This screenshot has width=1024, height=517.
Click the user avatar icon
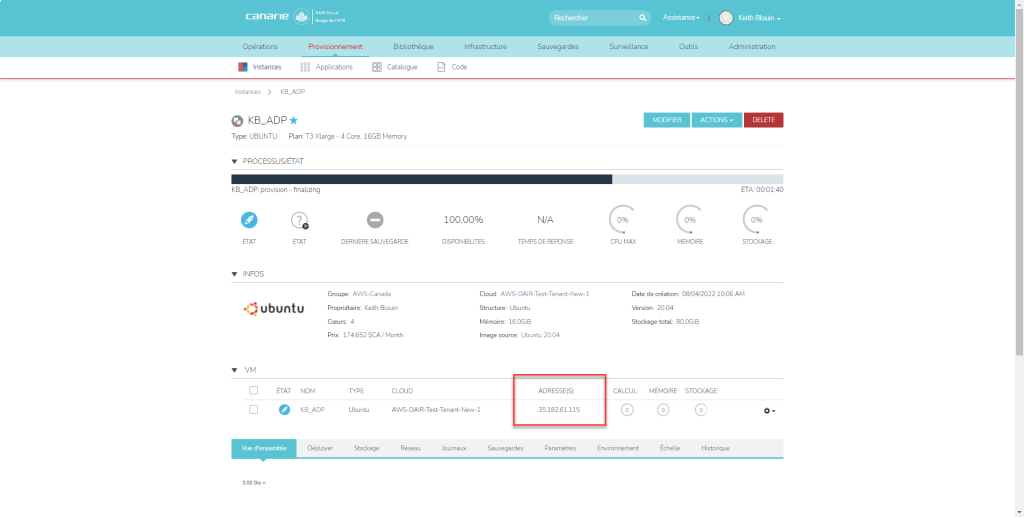pyautogui.click(x=726, y=18)
